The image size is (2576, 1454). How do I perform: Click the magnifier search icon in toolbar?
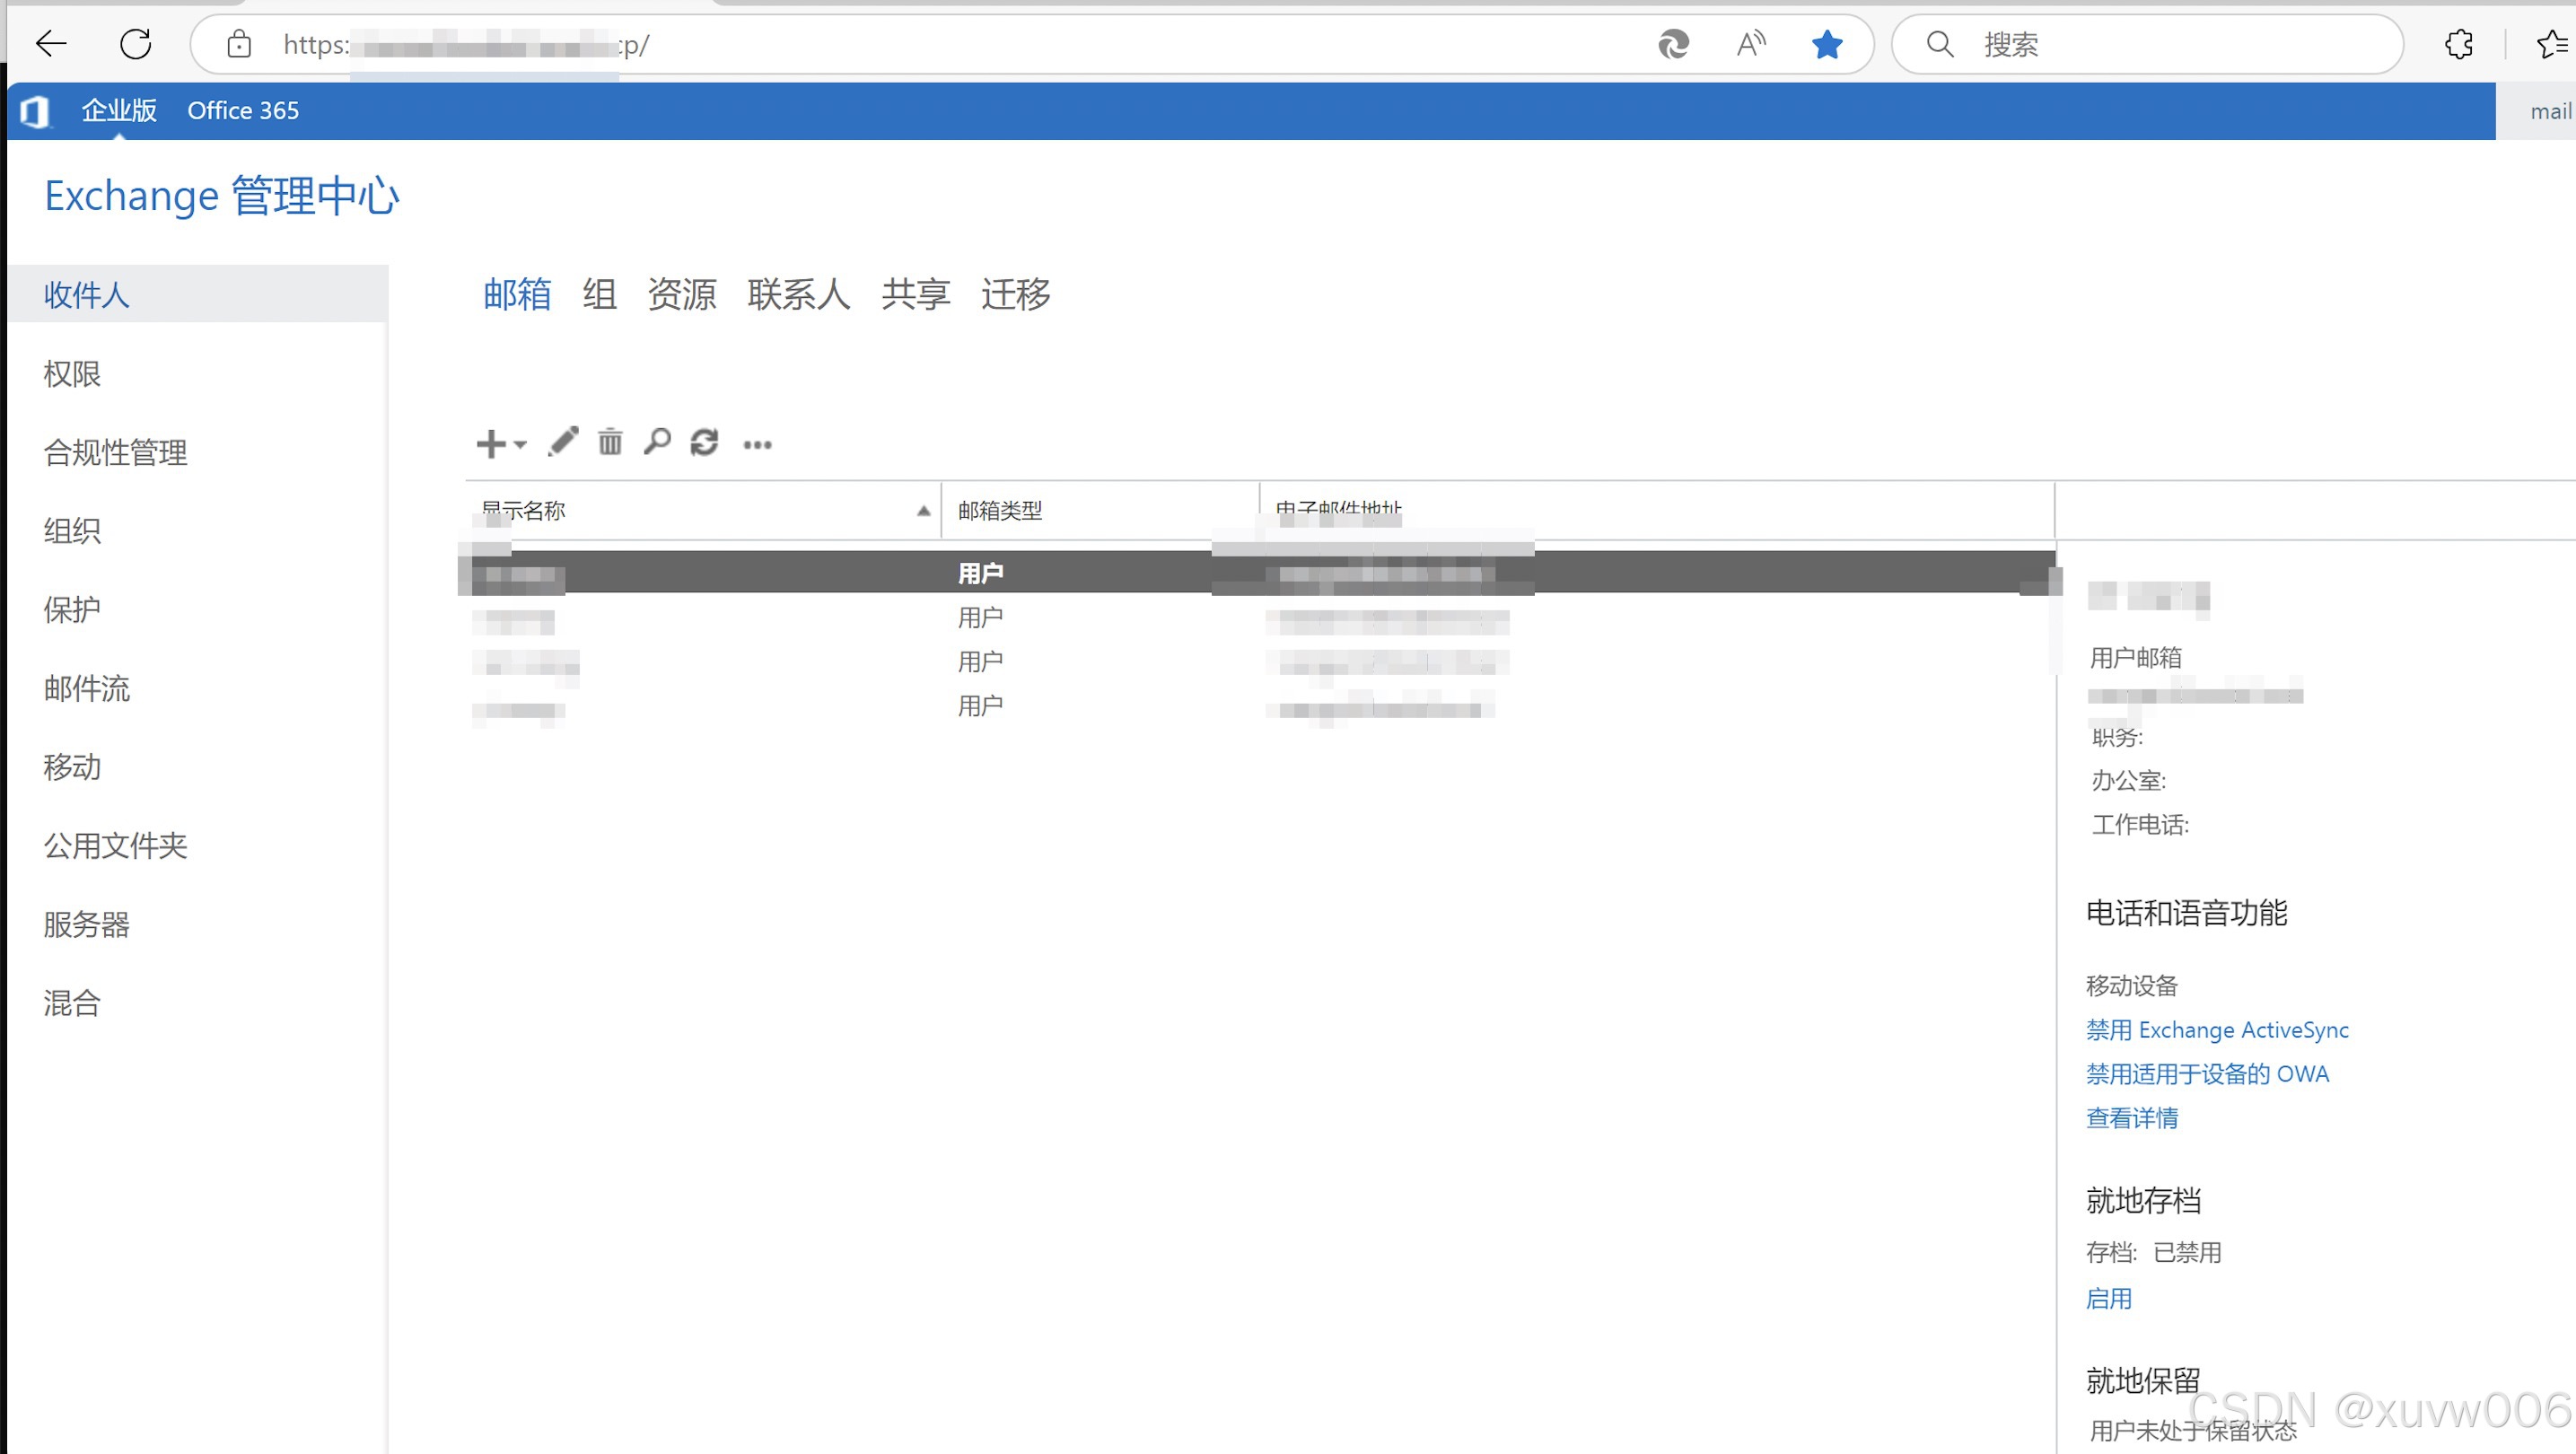point(657,441)
